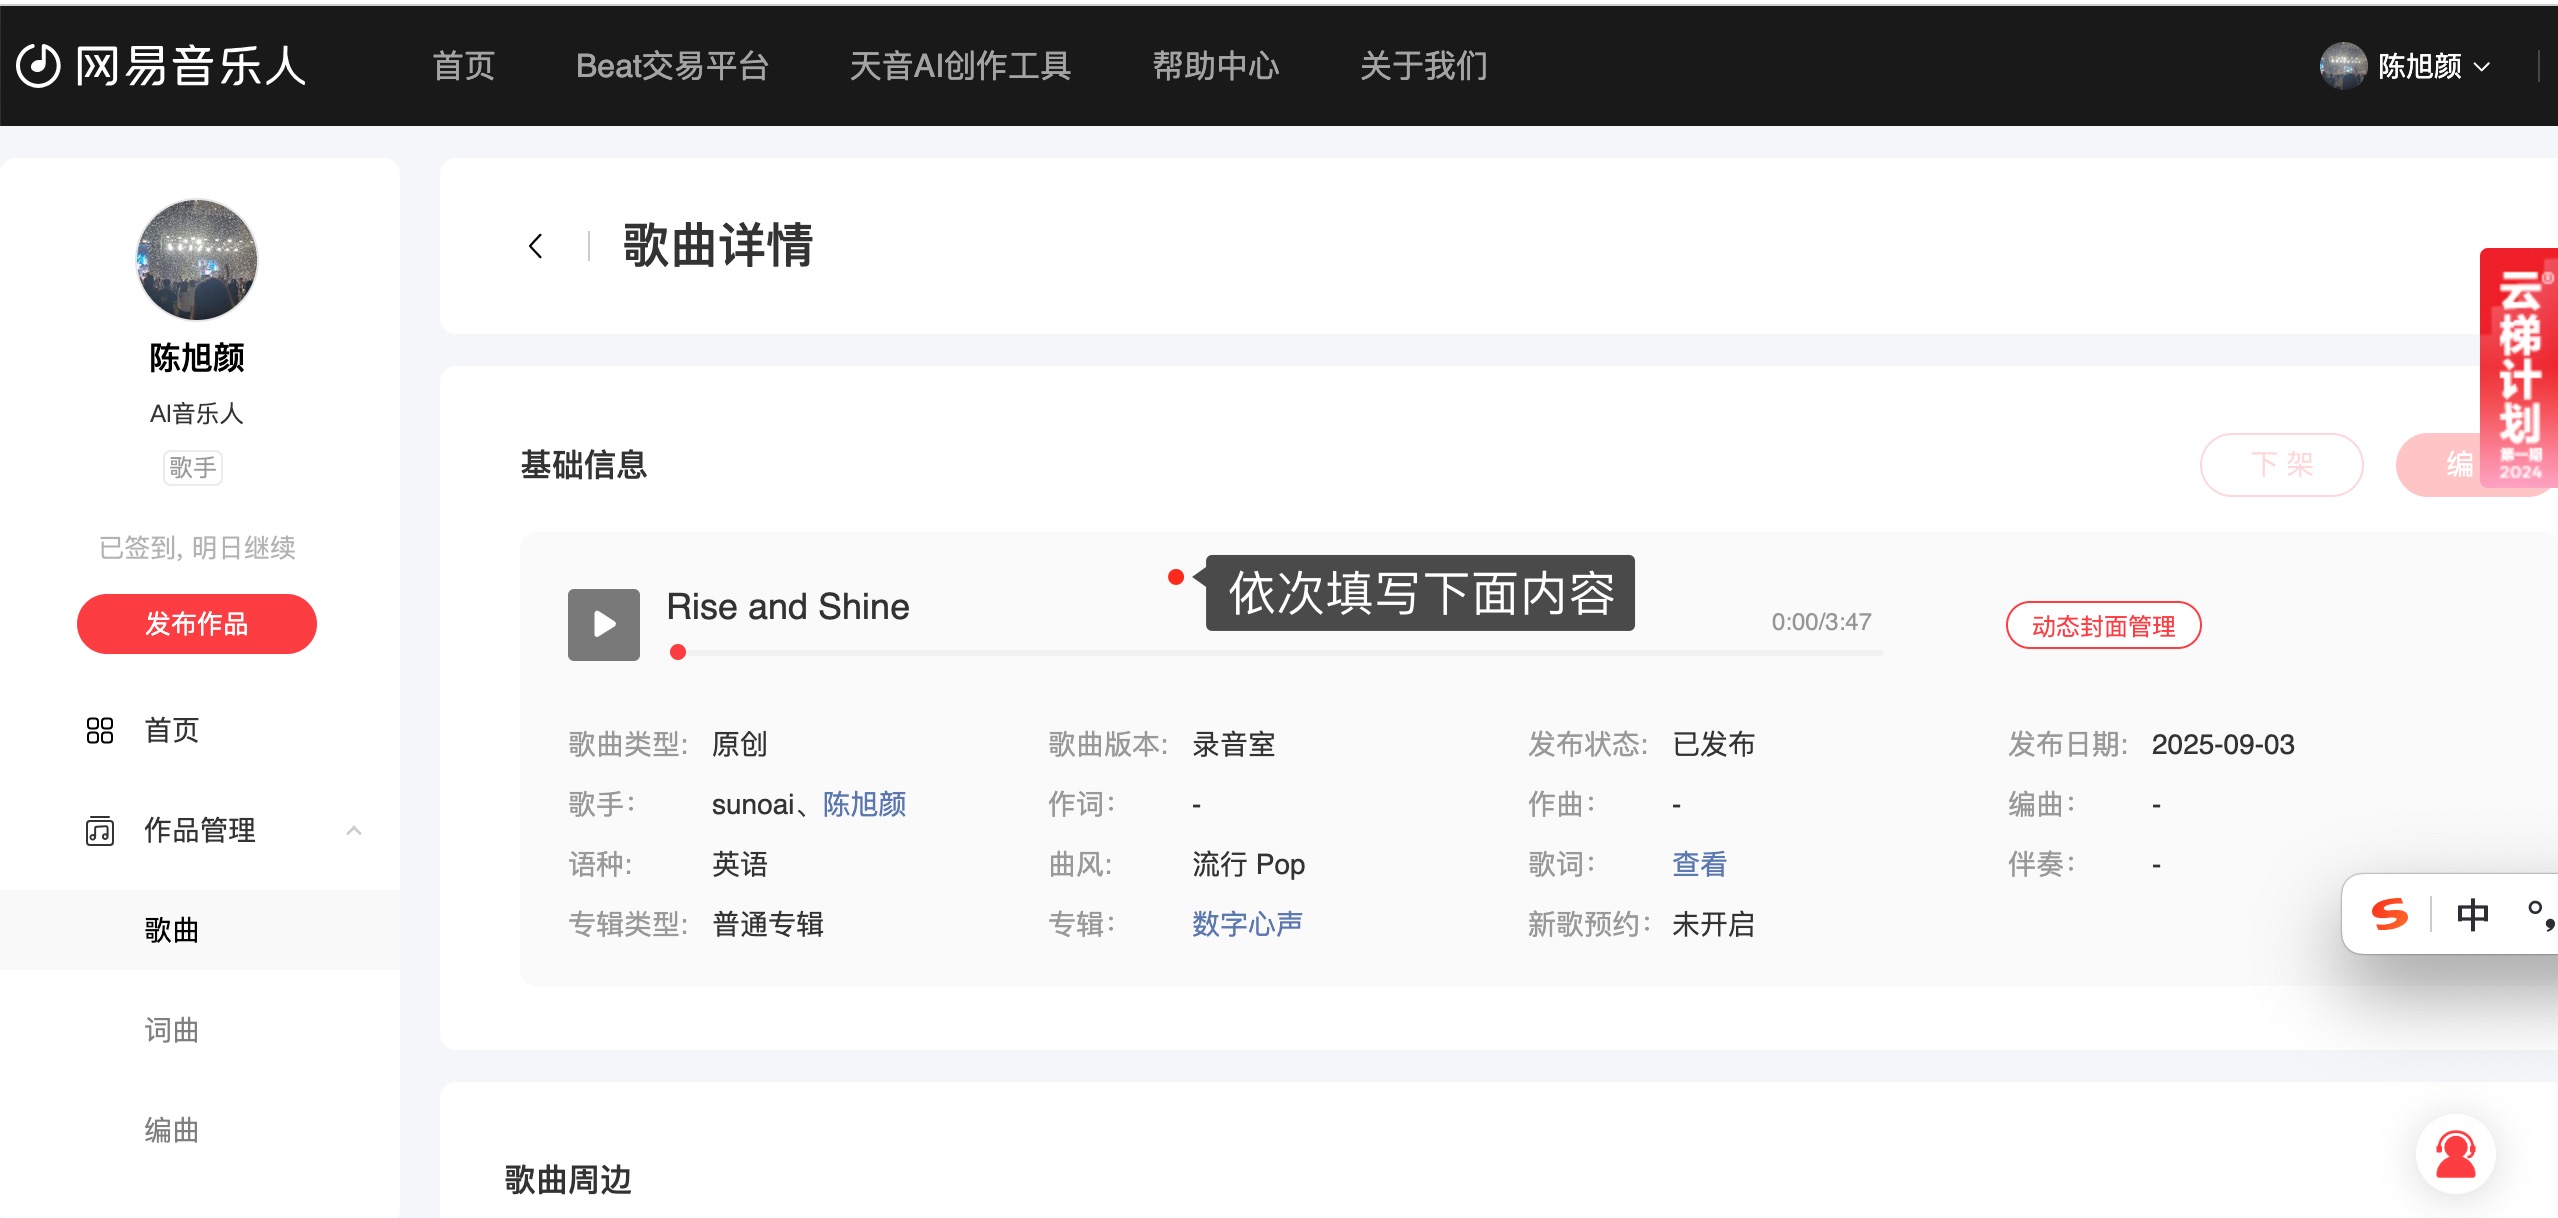The height and width of the screenshot is (1218, 2558).
Task: Open the album link 数字心声
Action: click(x=1247, y=924)
